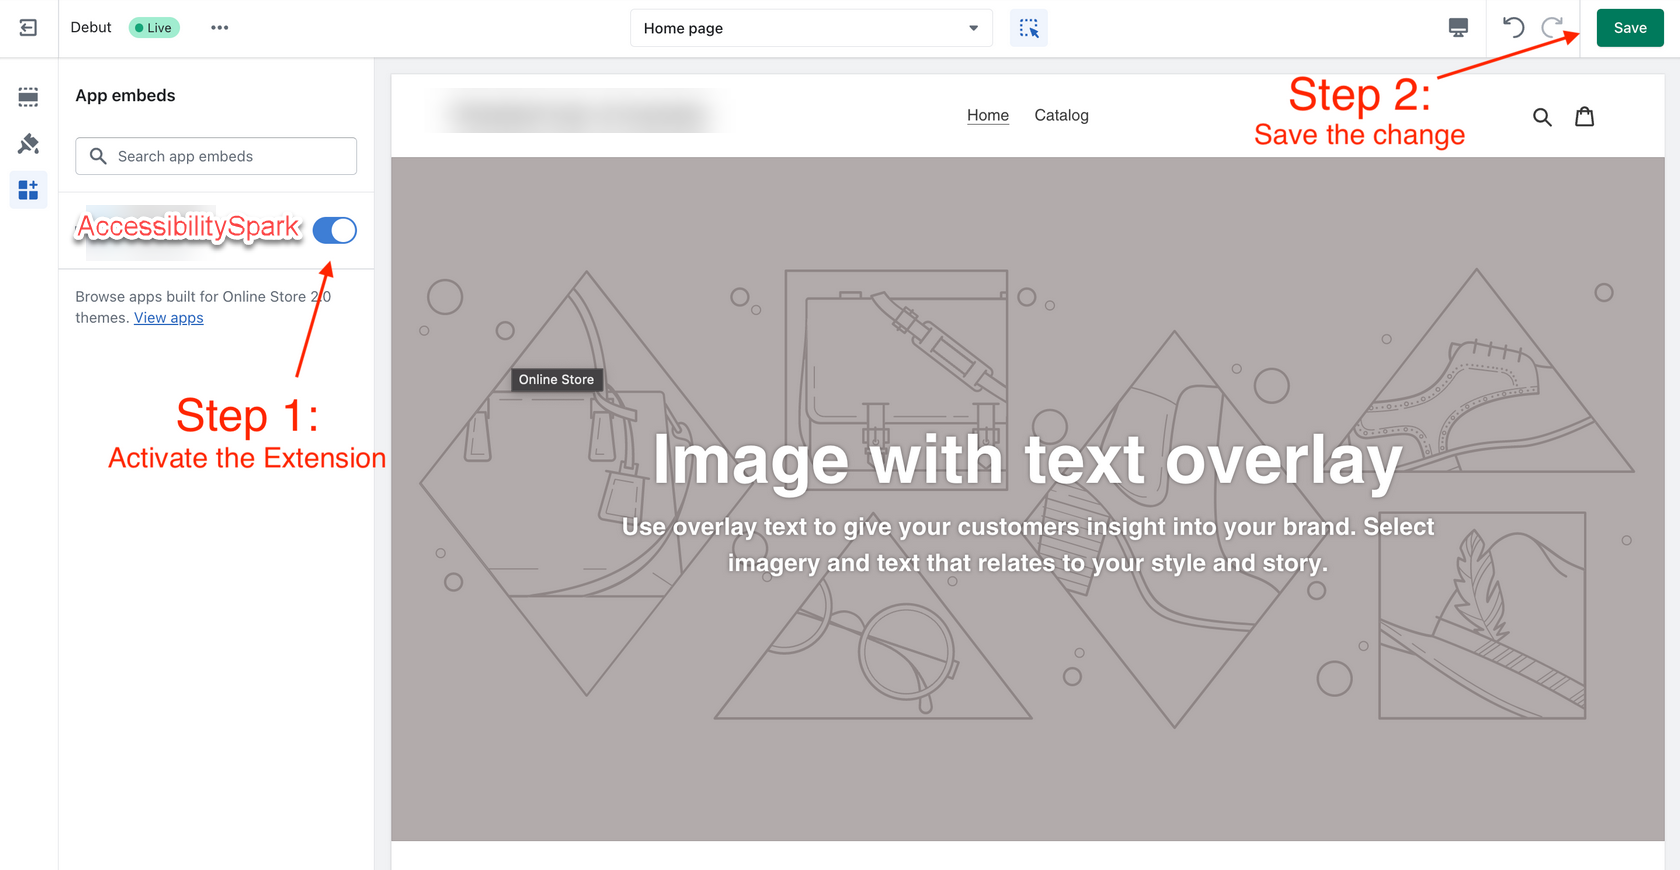Open Catalog in the store navigation
Image resolution: width=1680 pixels, height=870 pixels.
pos(1061,115)
